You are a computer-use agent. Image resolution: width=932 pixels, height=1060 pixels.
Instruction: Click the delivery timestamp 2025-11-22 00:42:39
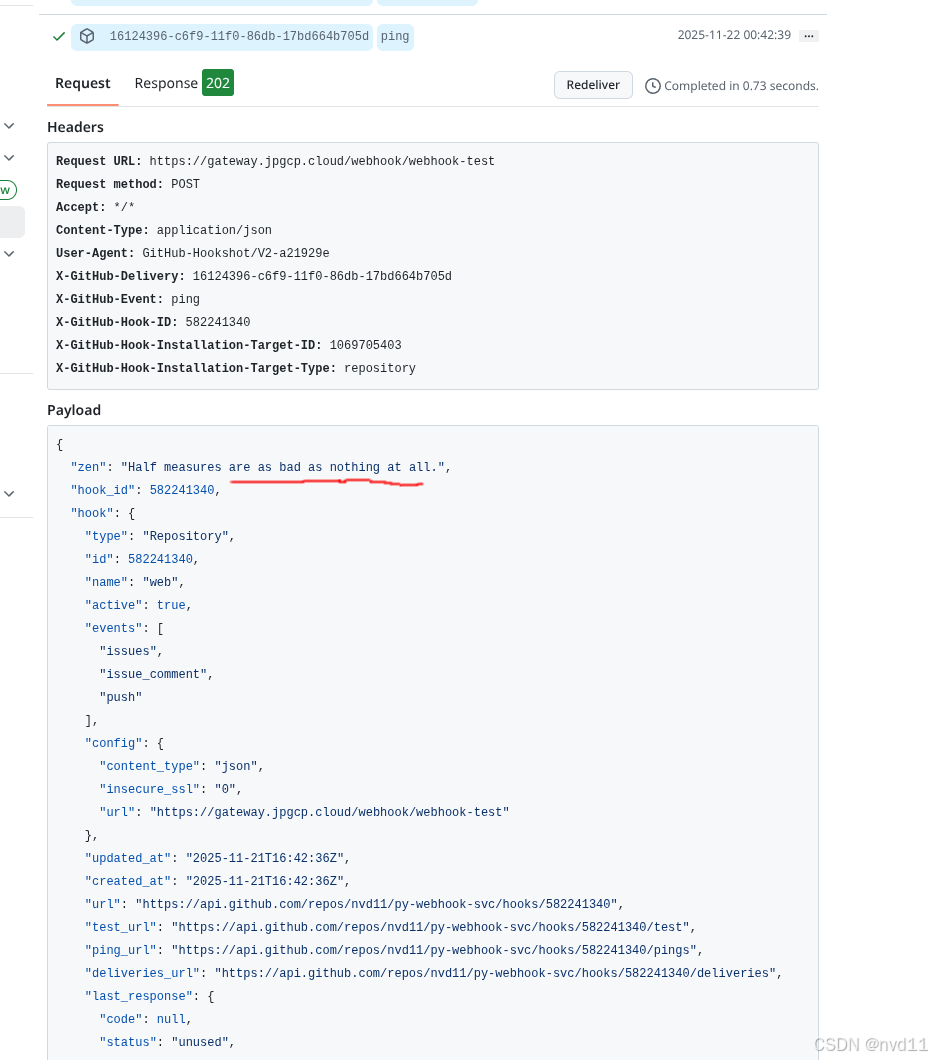point(734,35)
